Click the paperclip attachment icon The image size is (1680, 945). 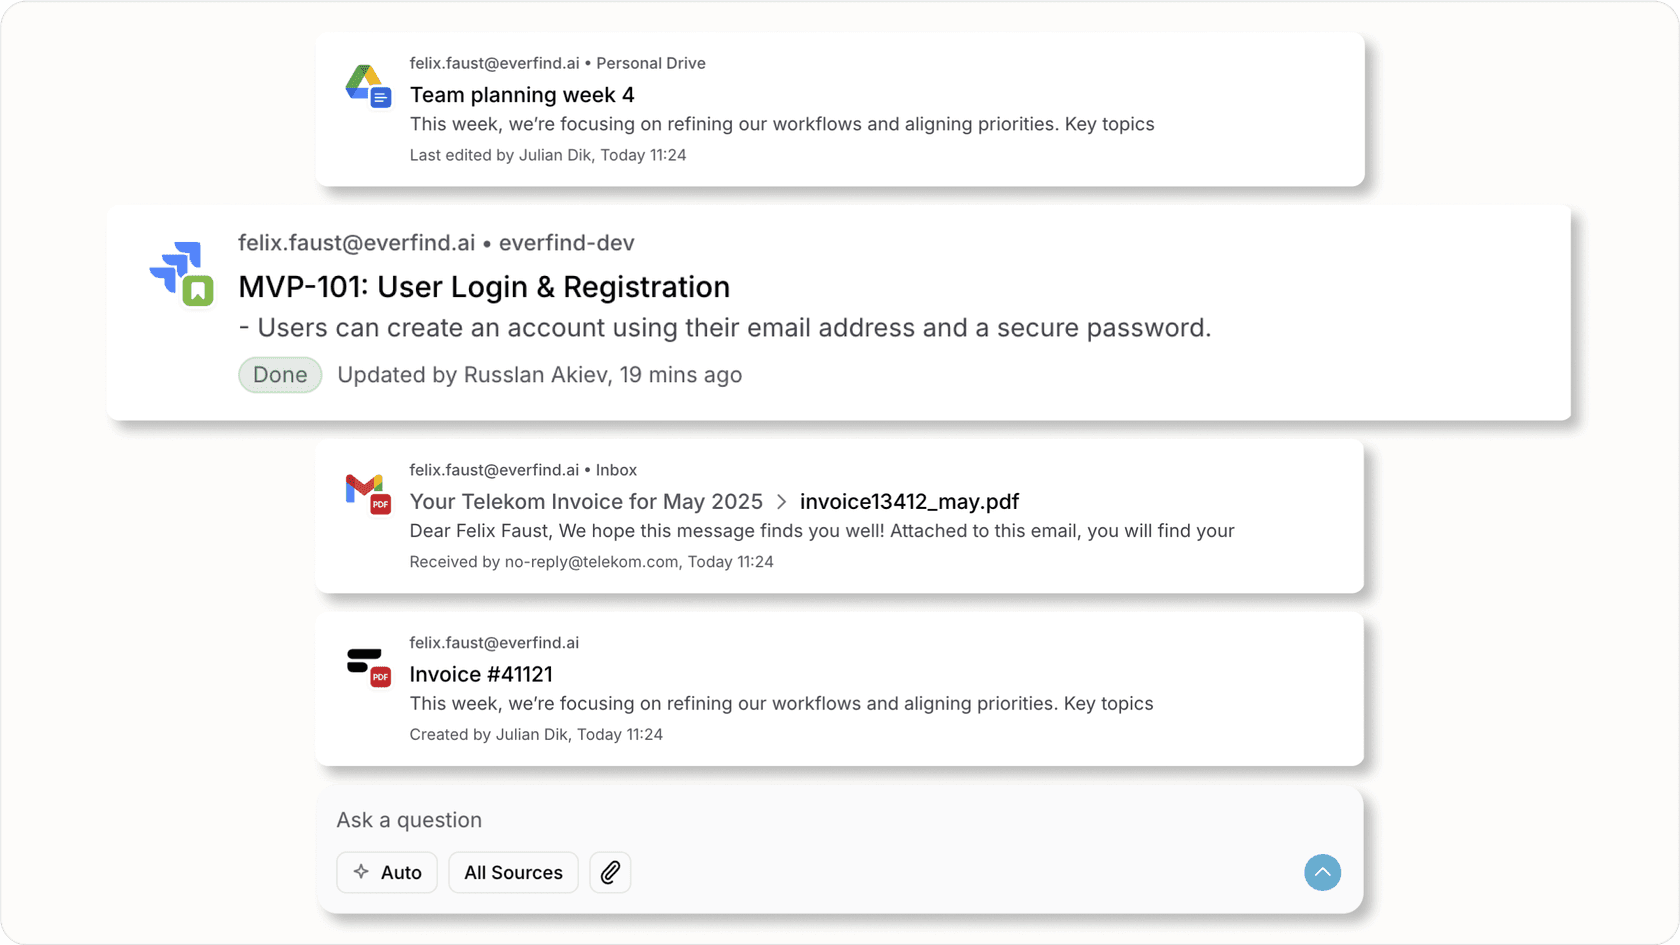click(610, 872)
